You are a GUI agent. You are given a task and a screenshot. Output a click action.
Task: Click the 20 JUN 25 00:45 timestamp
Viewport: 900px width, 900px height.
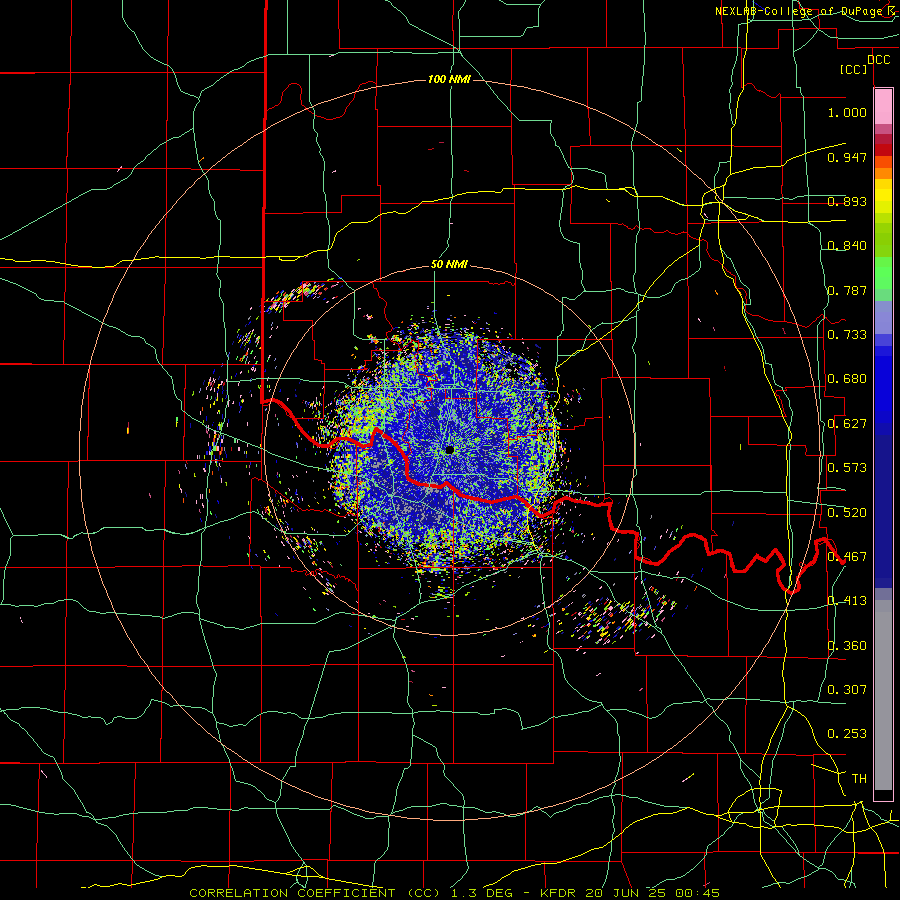point(653,893)
